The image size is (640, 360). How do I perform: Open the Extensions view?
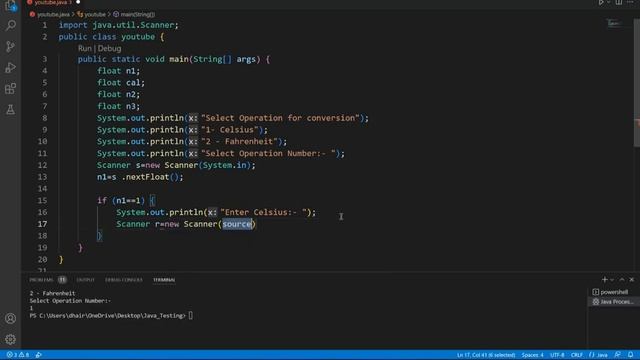tap(10, 89)
